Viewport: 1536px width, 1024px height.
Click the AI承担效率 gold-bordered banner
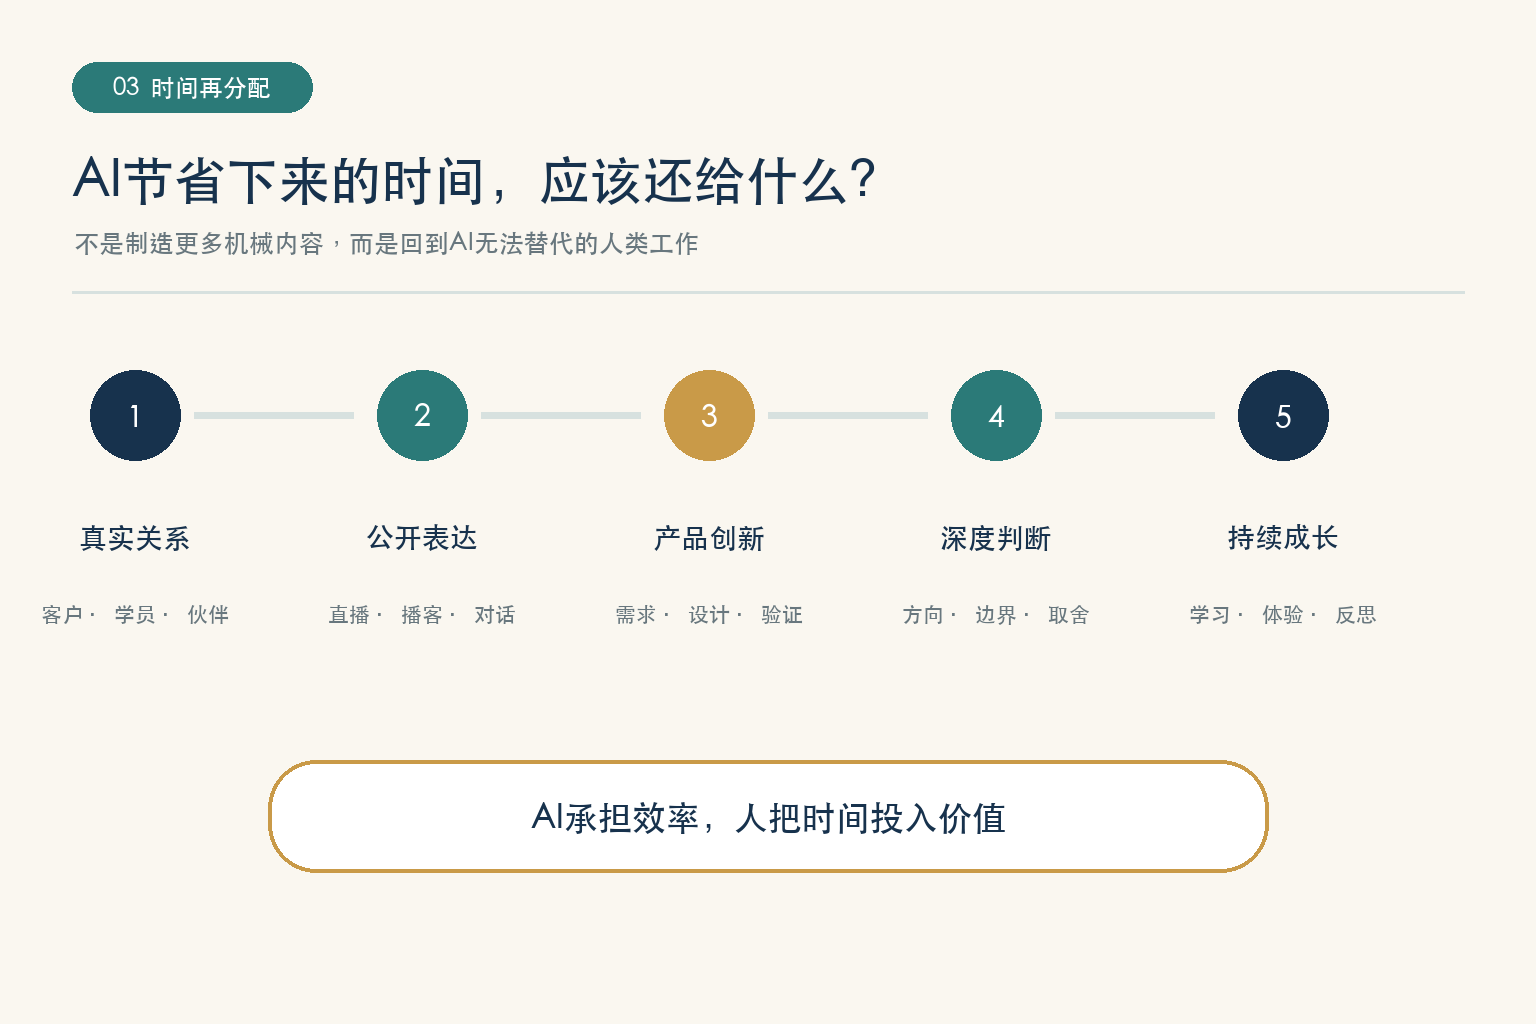pos(768,816)
